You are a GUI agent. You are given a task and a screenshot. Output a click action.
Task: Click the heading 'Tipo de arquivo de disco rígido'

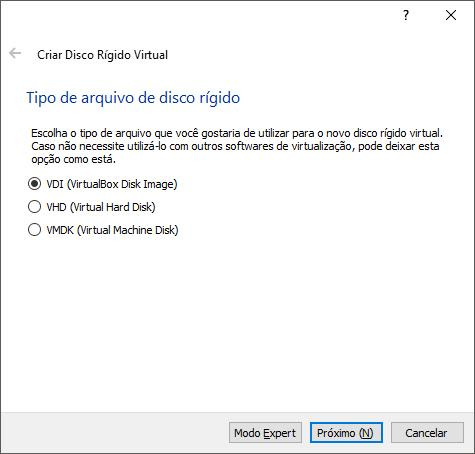point(133,98)
